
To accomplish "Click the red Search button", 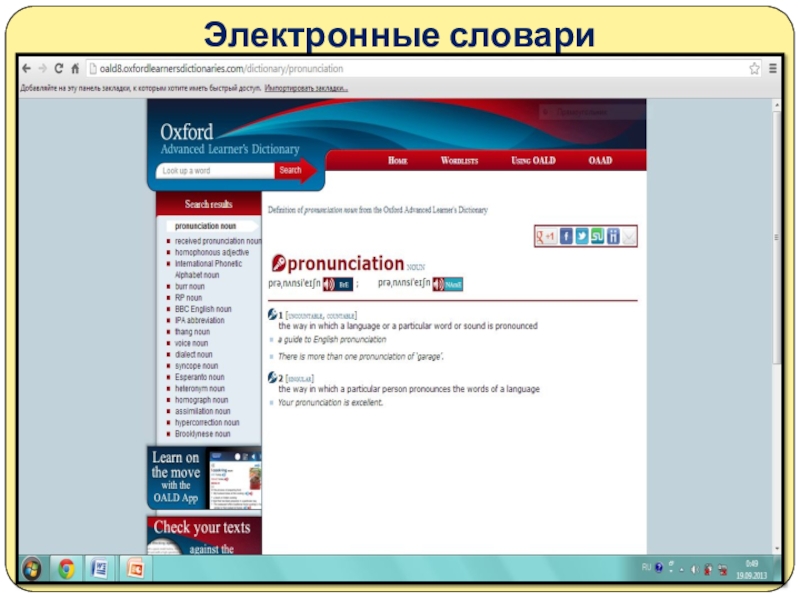I will click(294, 170).
